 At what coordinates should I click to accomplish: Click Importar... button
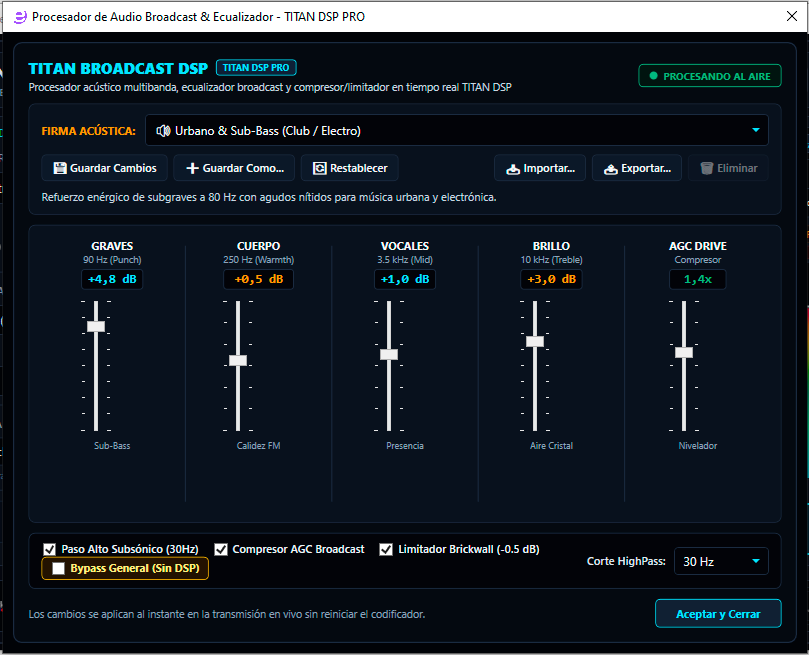click(x=540, y=168)
